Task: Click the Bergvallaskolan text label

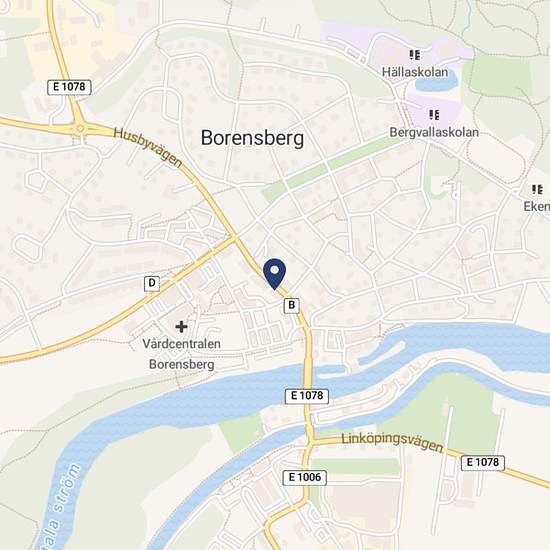Action: coord(434,132)
